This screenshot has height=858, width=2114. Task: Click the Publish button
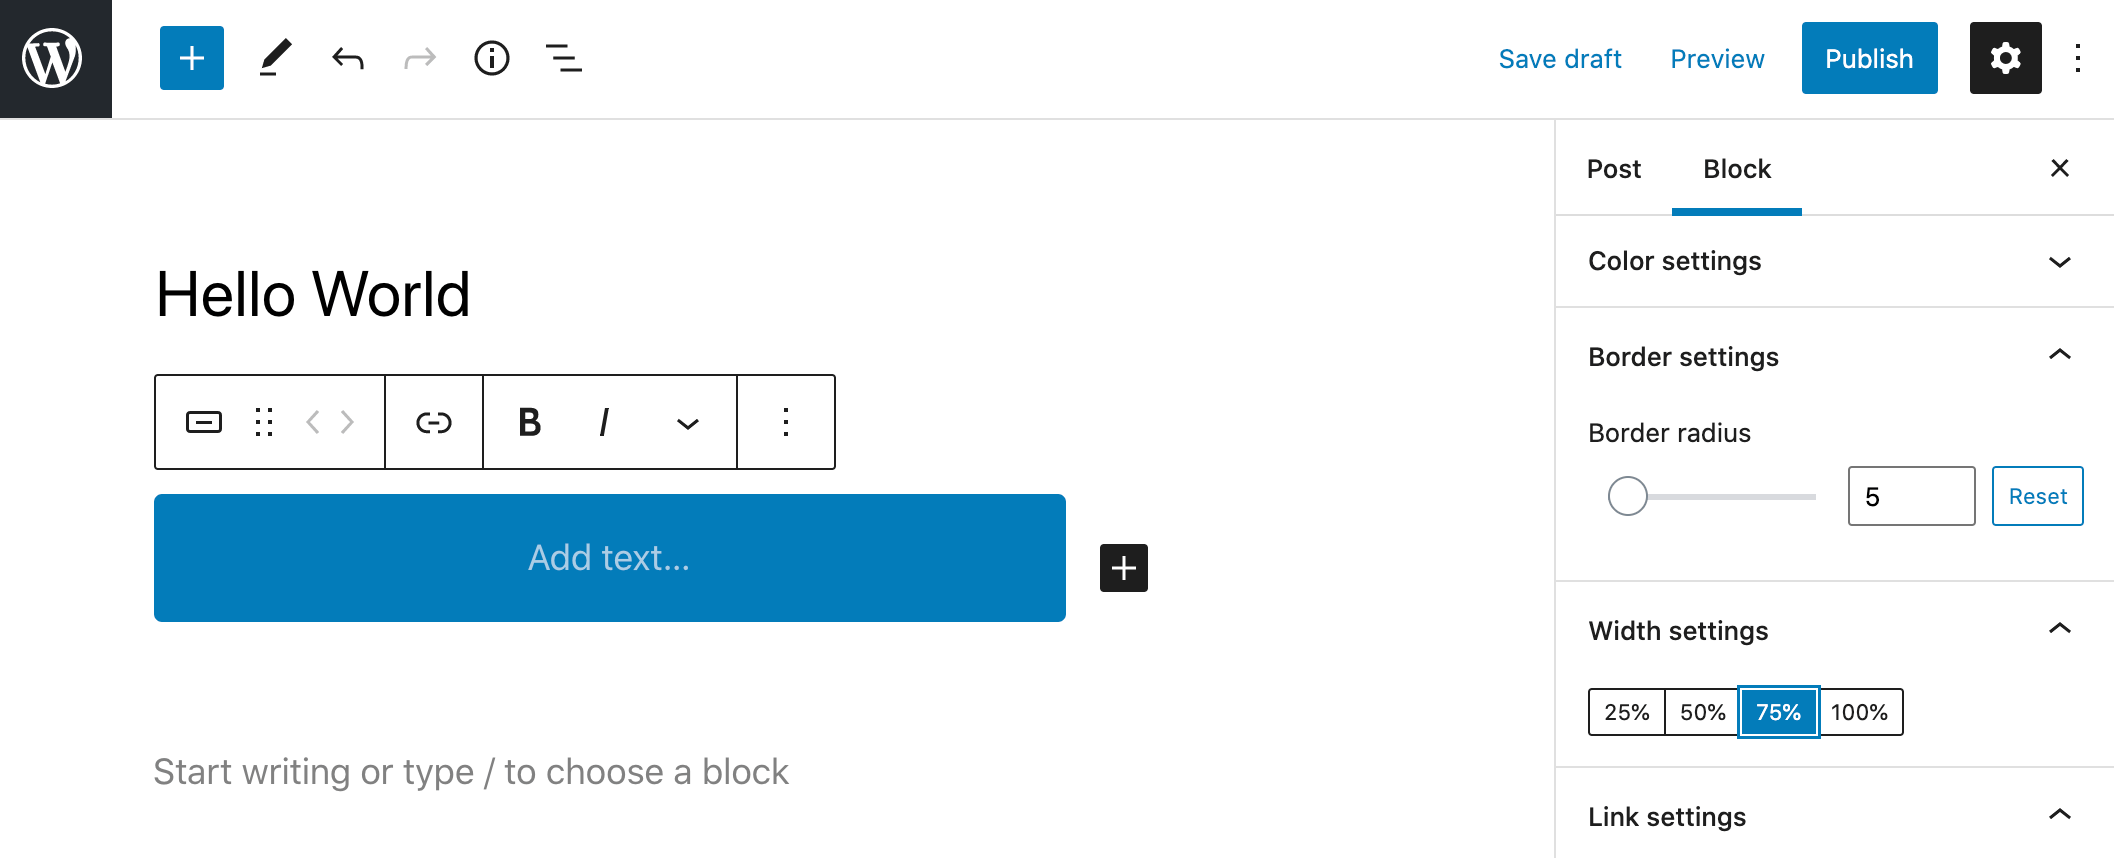point(1868,58)
